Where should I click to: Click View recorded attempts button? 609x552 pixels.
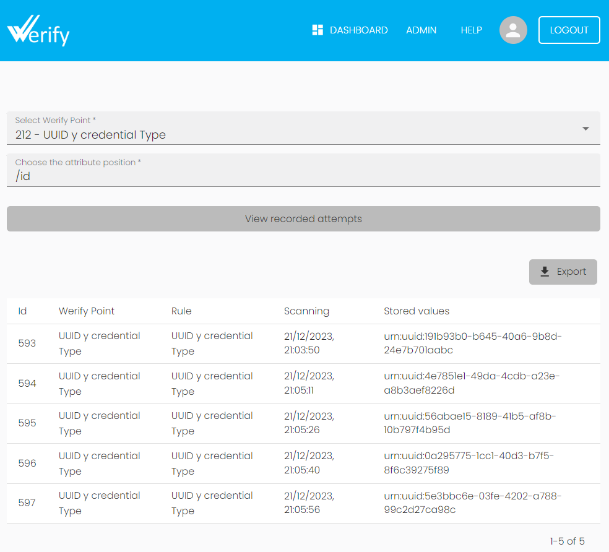point(303,219)
